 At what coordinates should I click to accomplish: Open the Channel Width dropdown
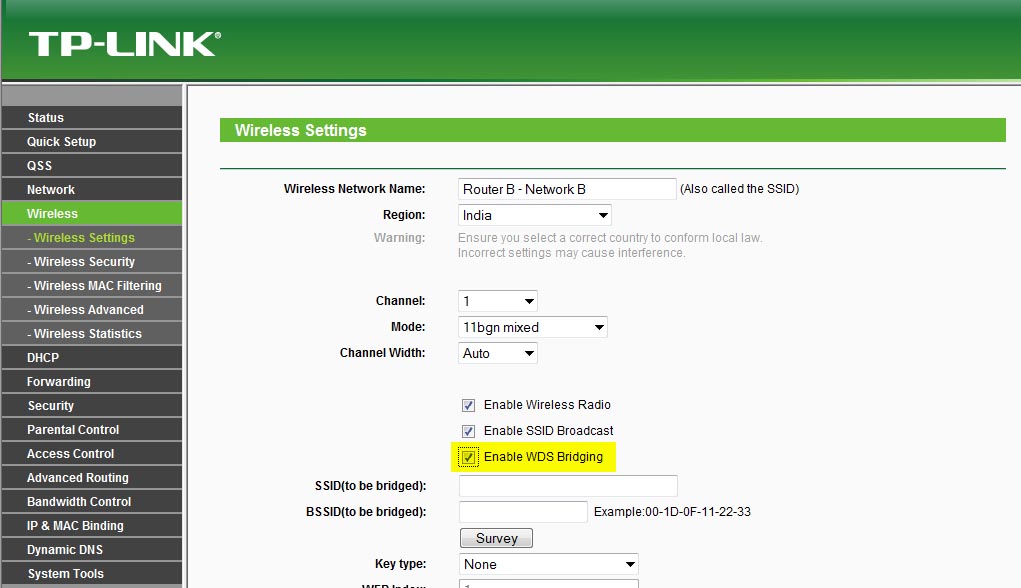click(497, 354)
